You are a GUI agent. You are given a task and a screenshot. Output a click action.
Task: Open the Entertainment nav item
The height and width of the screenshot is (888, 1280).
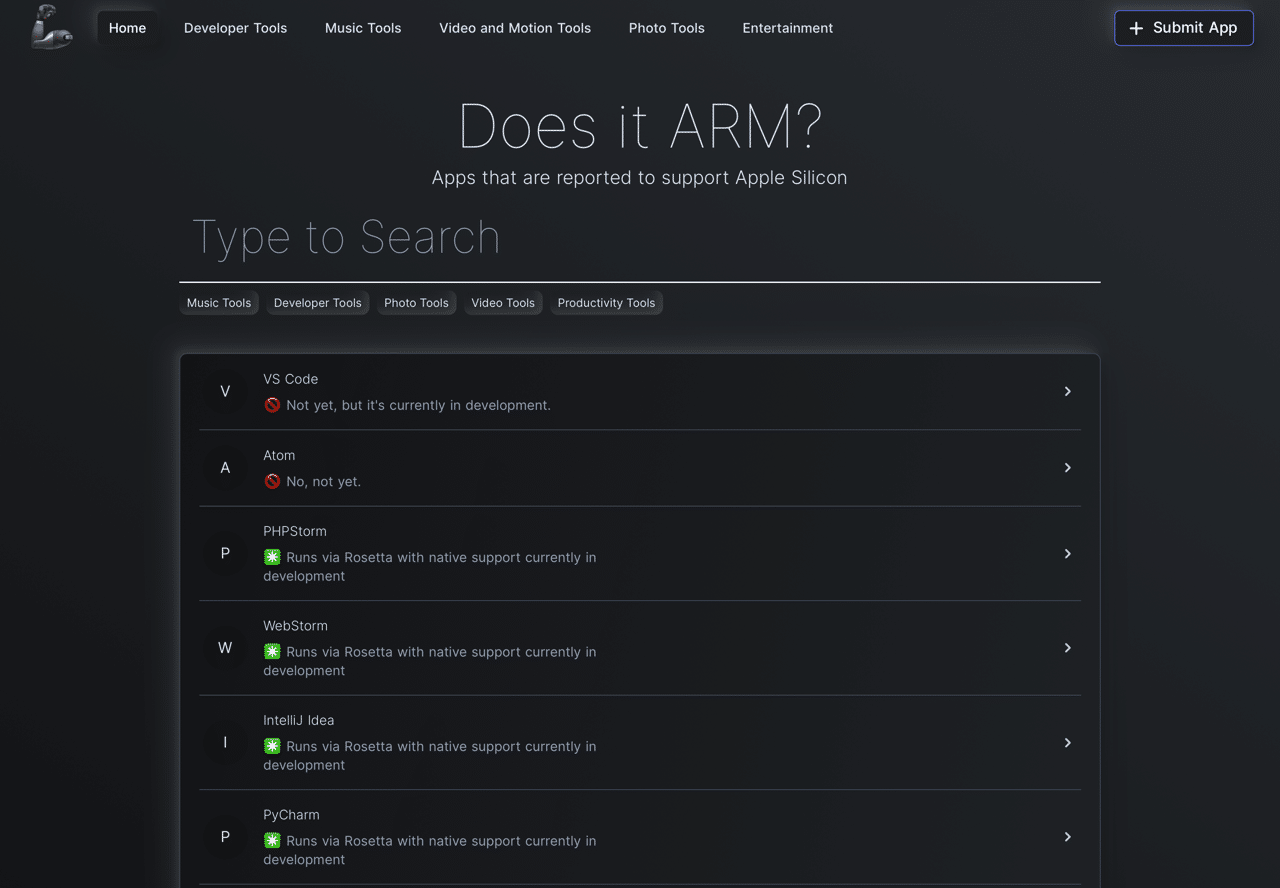[788, 28]
